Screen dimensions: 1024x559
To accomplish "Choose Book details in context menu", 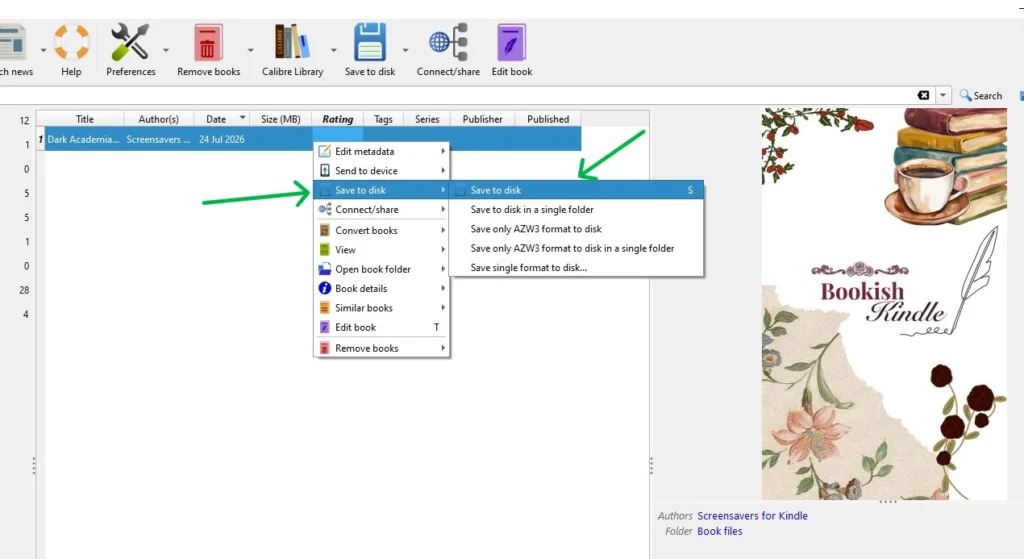I will [x=382, y=289].
